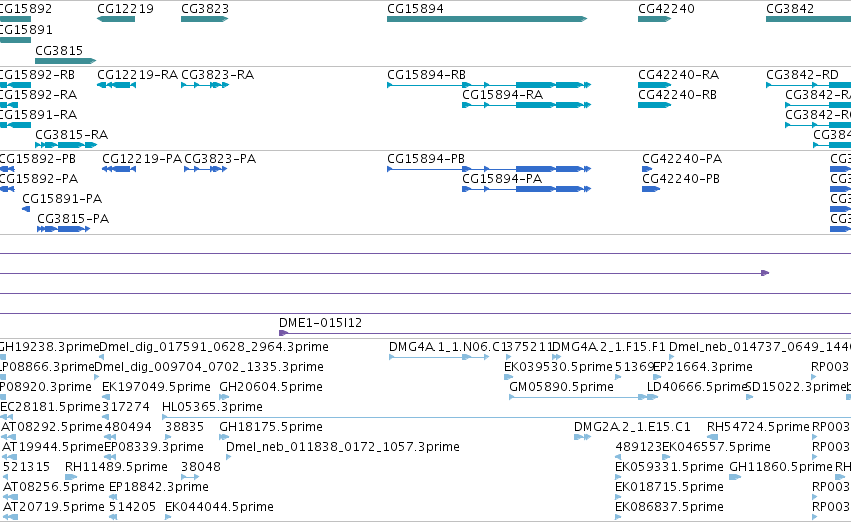The height and width of the screenshot is (522, 851).
Task: Open the CG3815-PA protein label
Action: 73,219
